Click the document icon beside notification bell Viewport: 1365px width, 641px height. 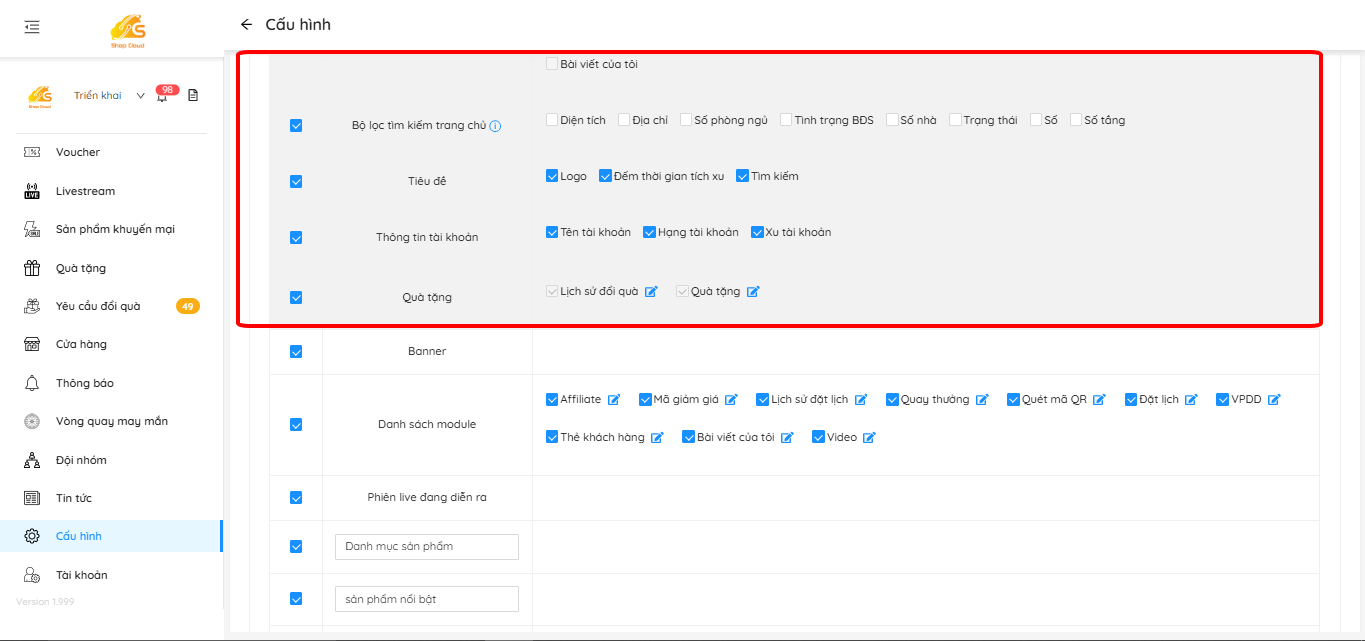[193, 96]
